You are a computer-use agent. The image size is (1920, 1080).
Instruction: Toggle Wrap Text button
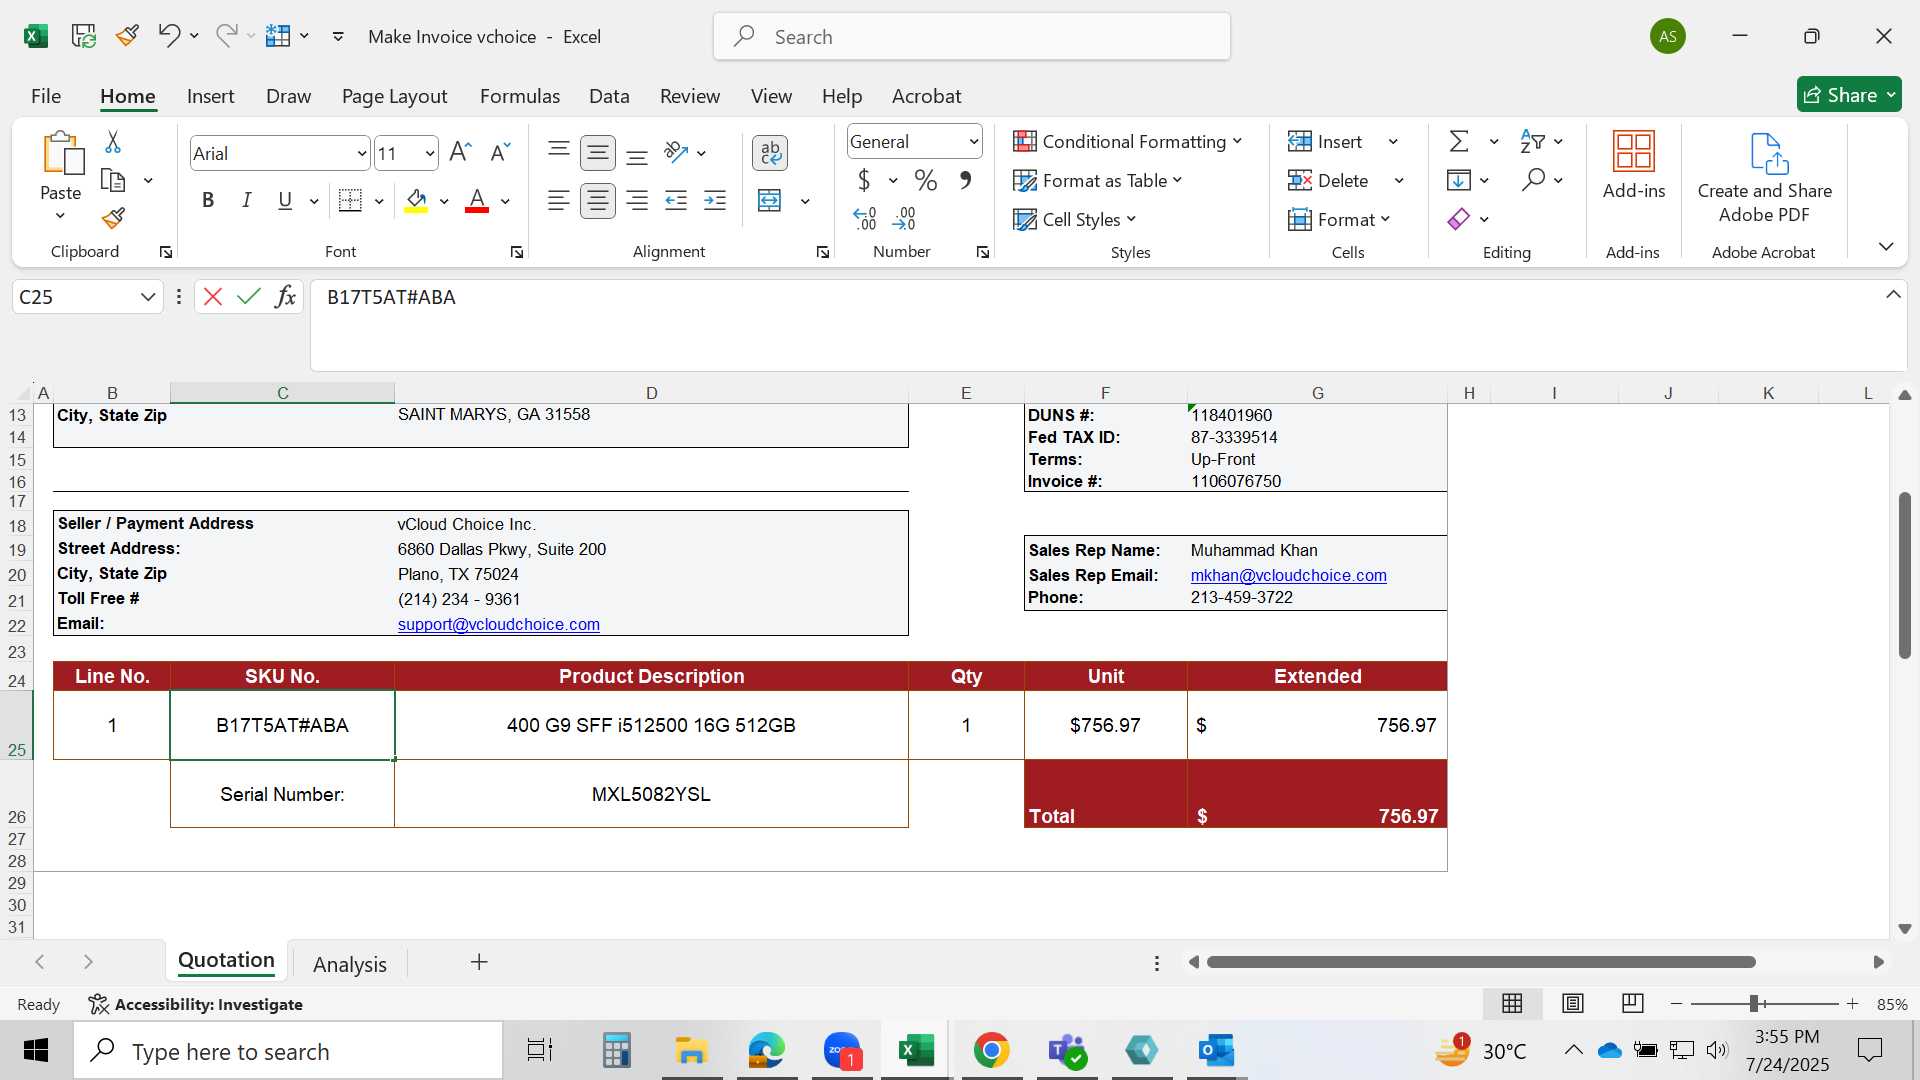coord(770,153)
